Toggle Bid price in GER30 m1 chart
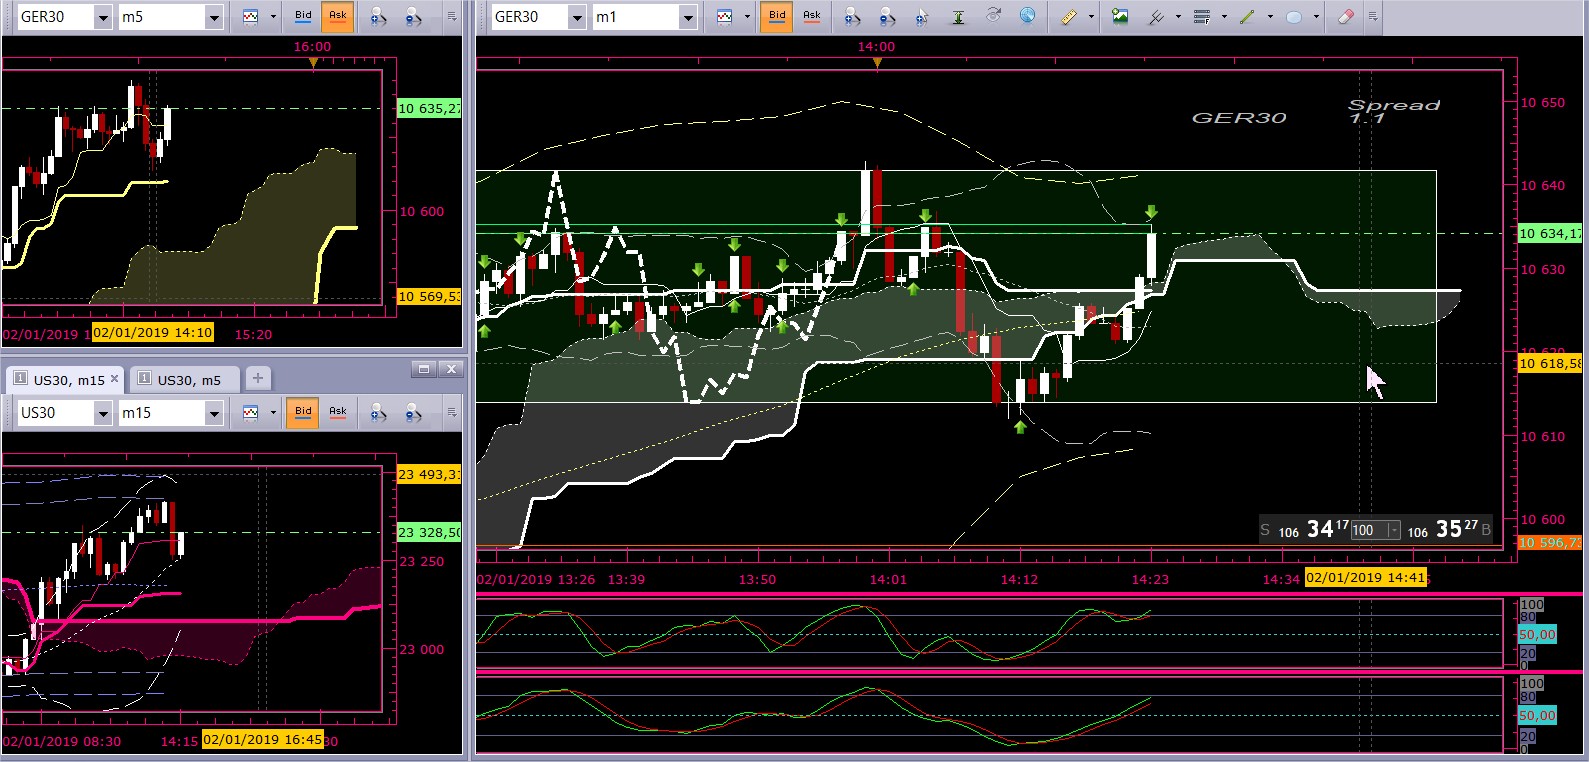1589x762 pixels. click(777, 17)
